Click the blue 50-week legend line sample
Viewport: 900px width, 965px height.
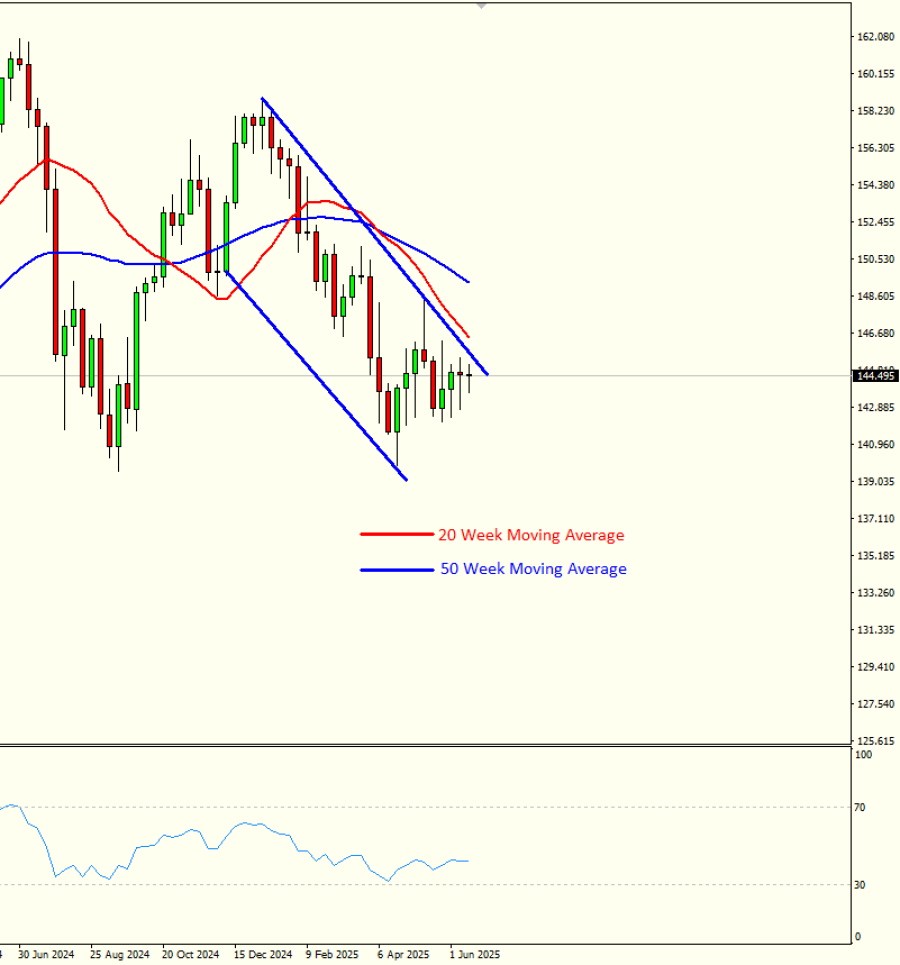[397, 569]
